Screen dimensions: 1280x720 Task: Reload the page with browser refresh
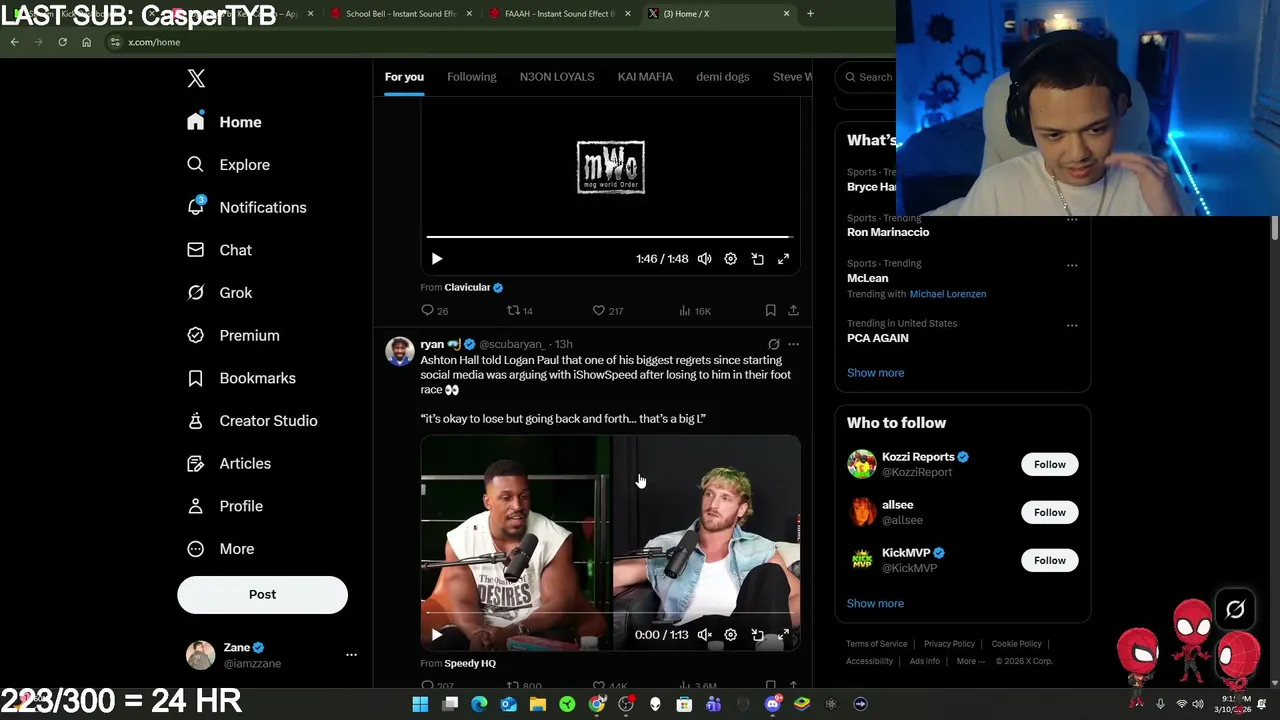click(x=62, y=42)
